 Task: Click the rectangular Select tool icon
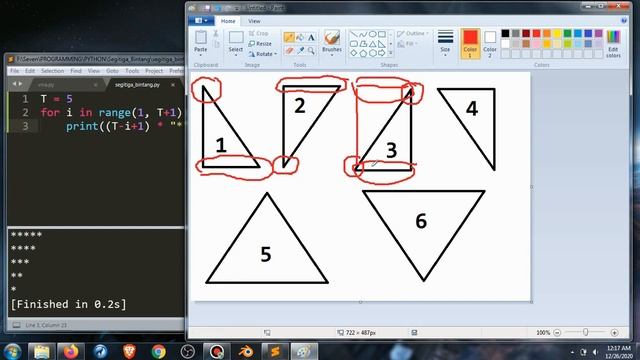(x=236, y=38)
